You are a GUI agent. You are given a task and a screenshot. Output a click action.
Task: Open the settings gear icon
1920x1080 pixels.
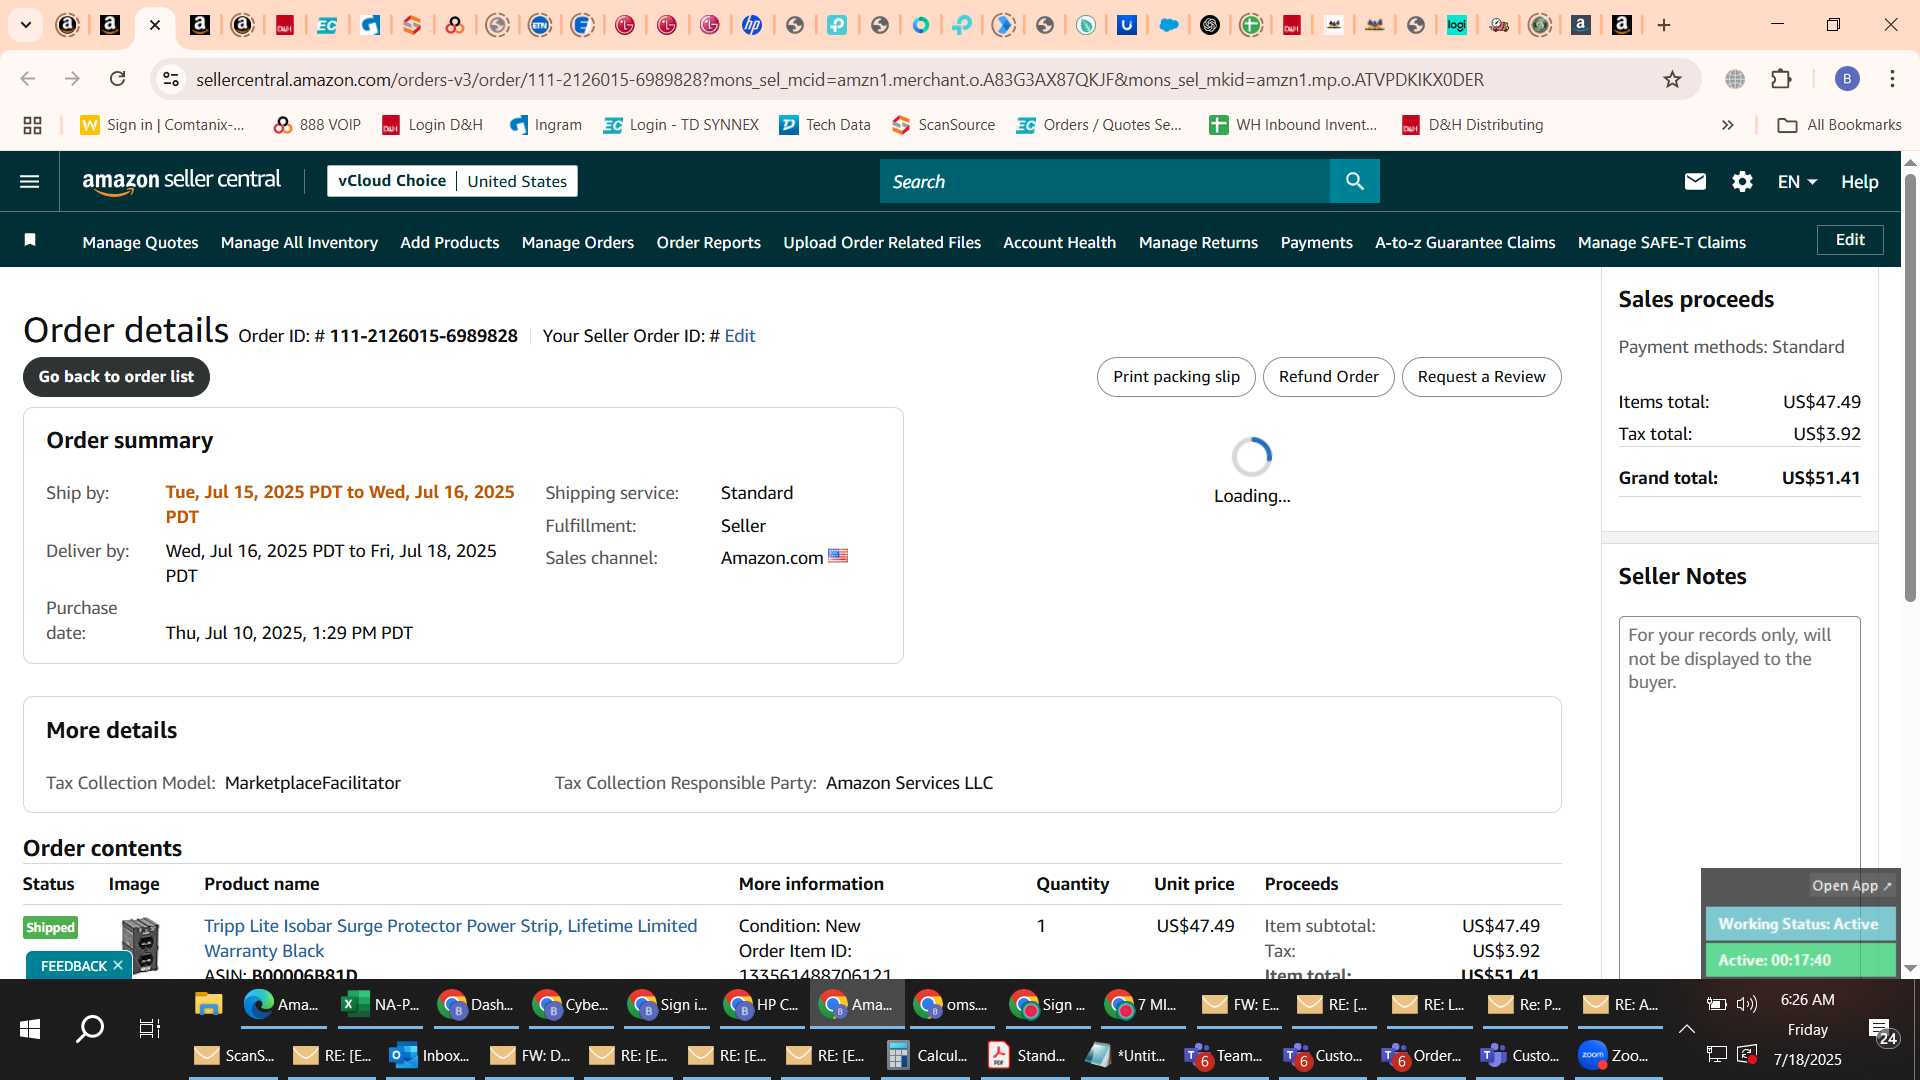point(1742,181)
